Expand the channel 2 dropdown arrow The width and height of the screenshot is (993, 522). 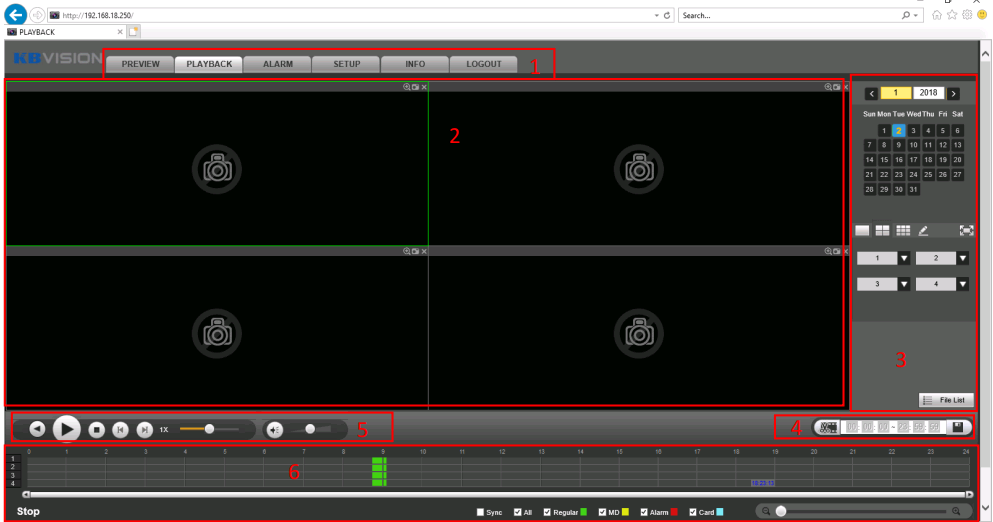[962, 258]
